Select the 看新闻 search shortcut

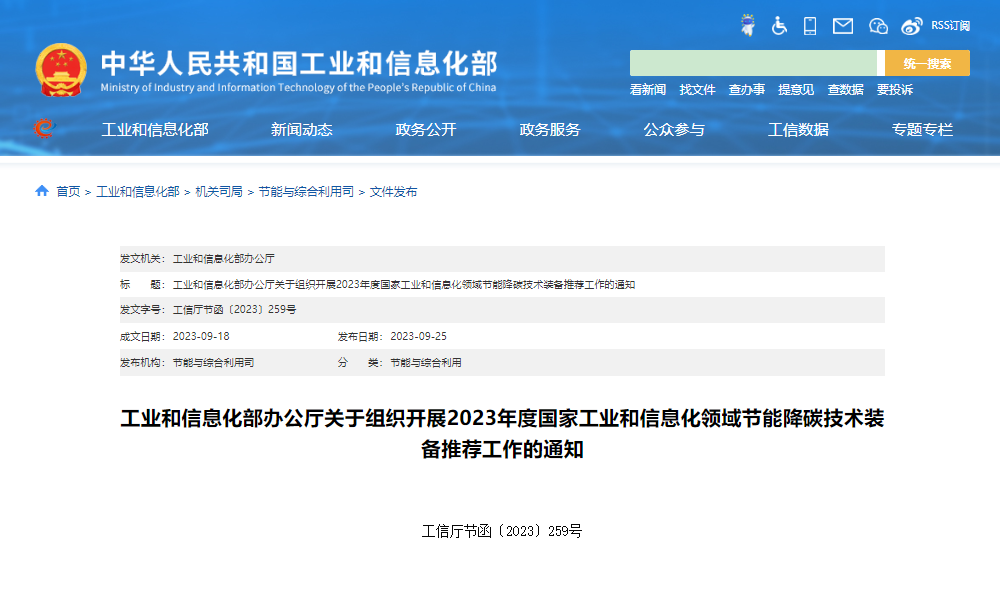pyautogui.click(x=648, y=90)
